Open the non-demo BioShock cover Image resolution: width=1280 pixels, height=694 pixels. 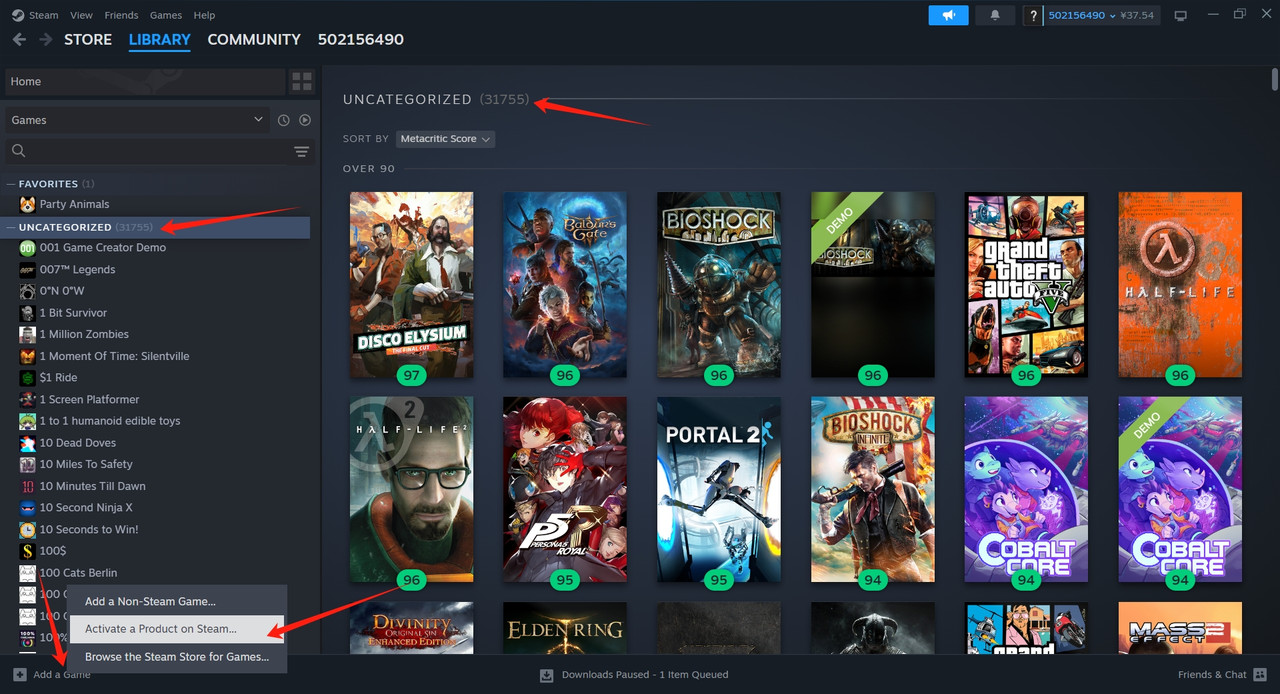(719, 285)
